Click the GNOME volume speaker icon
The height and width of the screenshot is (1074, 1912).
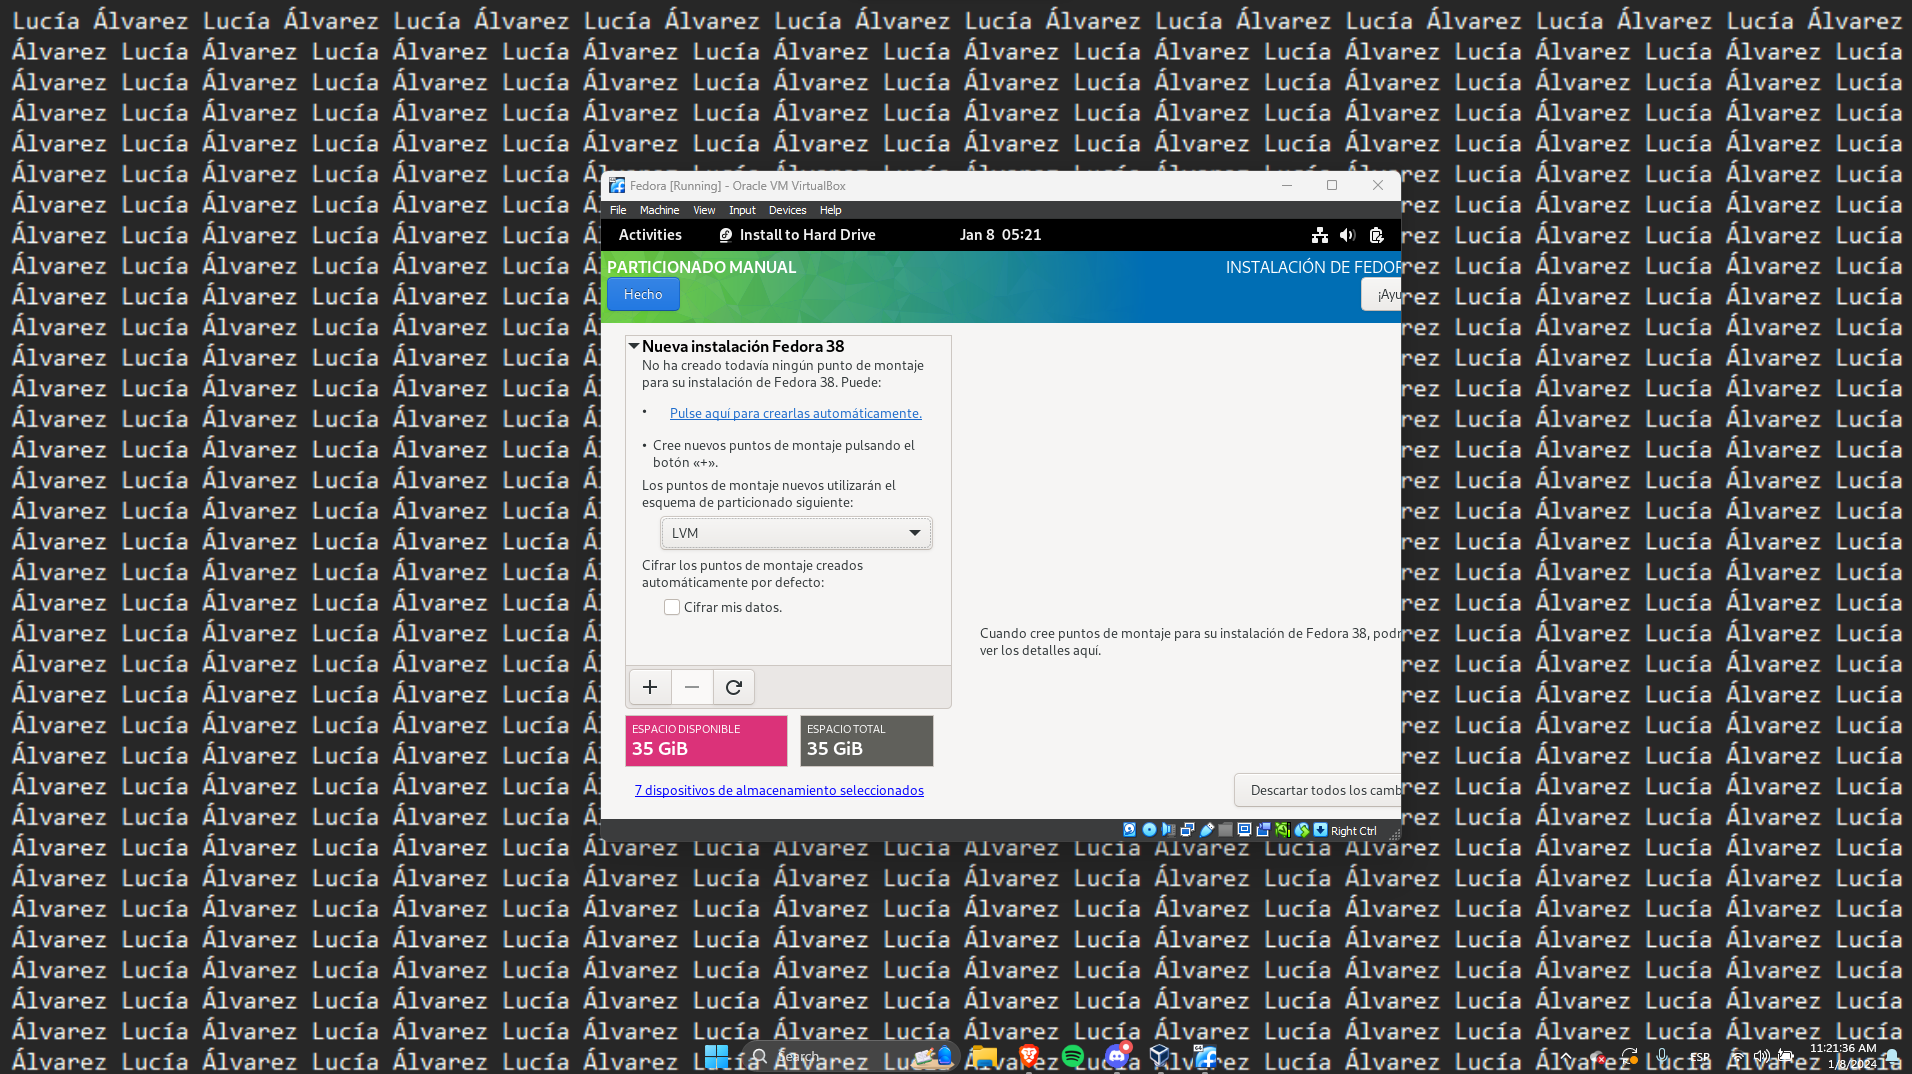(x=1347, y=235)
